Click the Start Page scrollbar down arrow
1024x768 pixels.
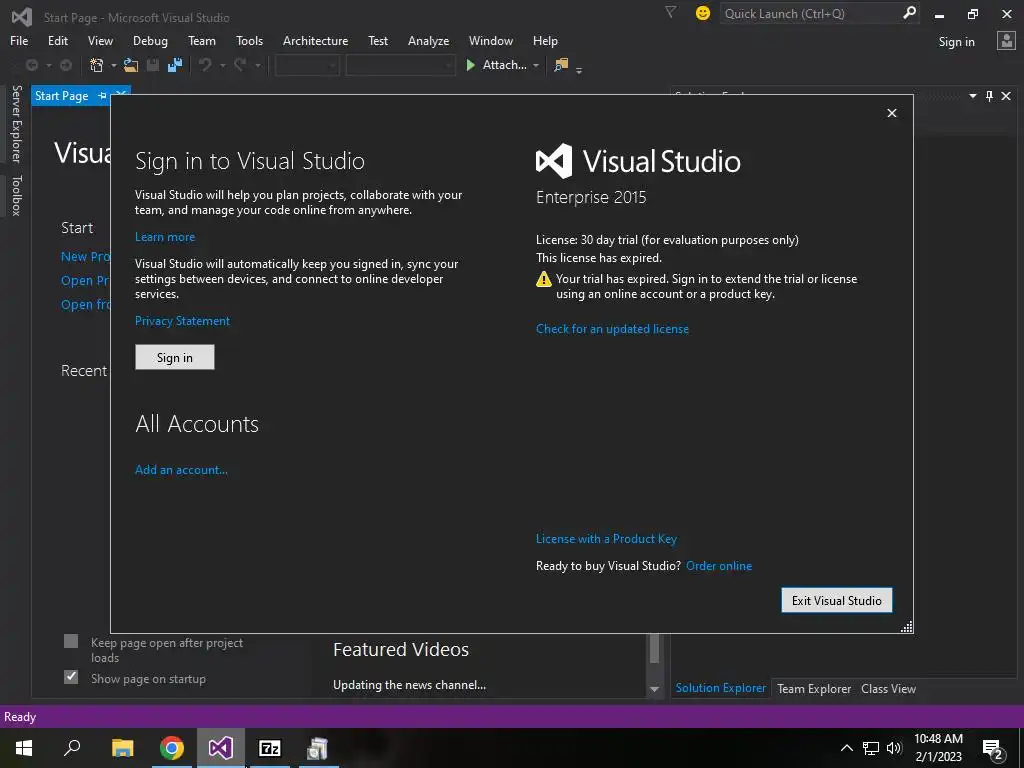point(654,689)
